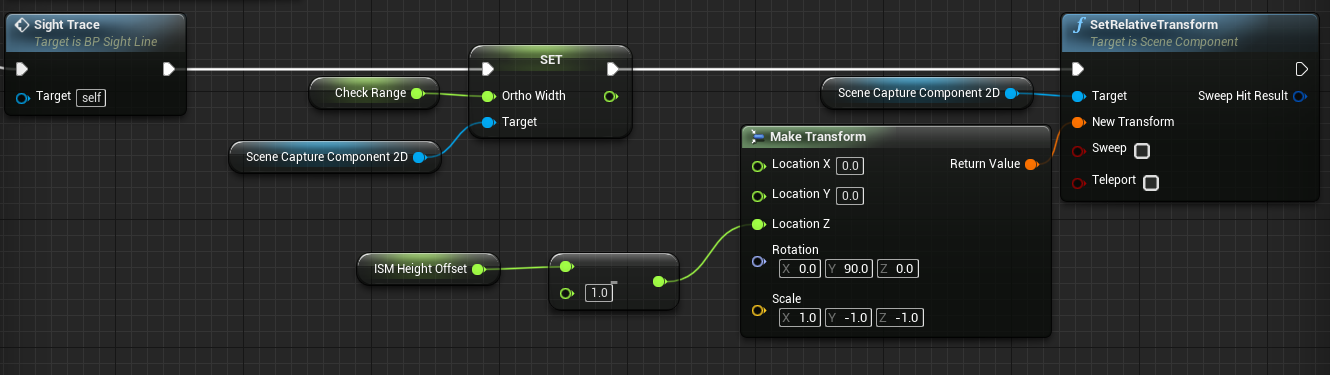Click the Sight Trace execution input pin
This screenshot has height=375, width=1330.
[x=22, y=69]
